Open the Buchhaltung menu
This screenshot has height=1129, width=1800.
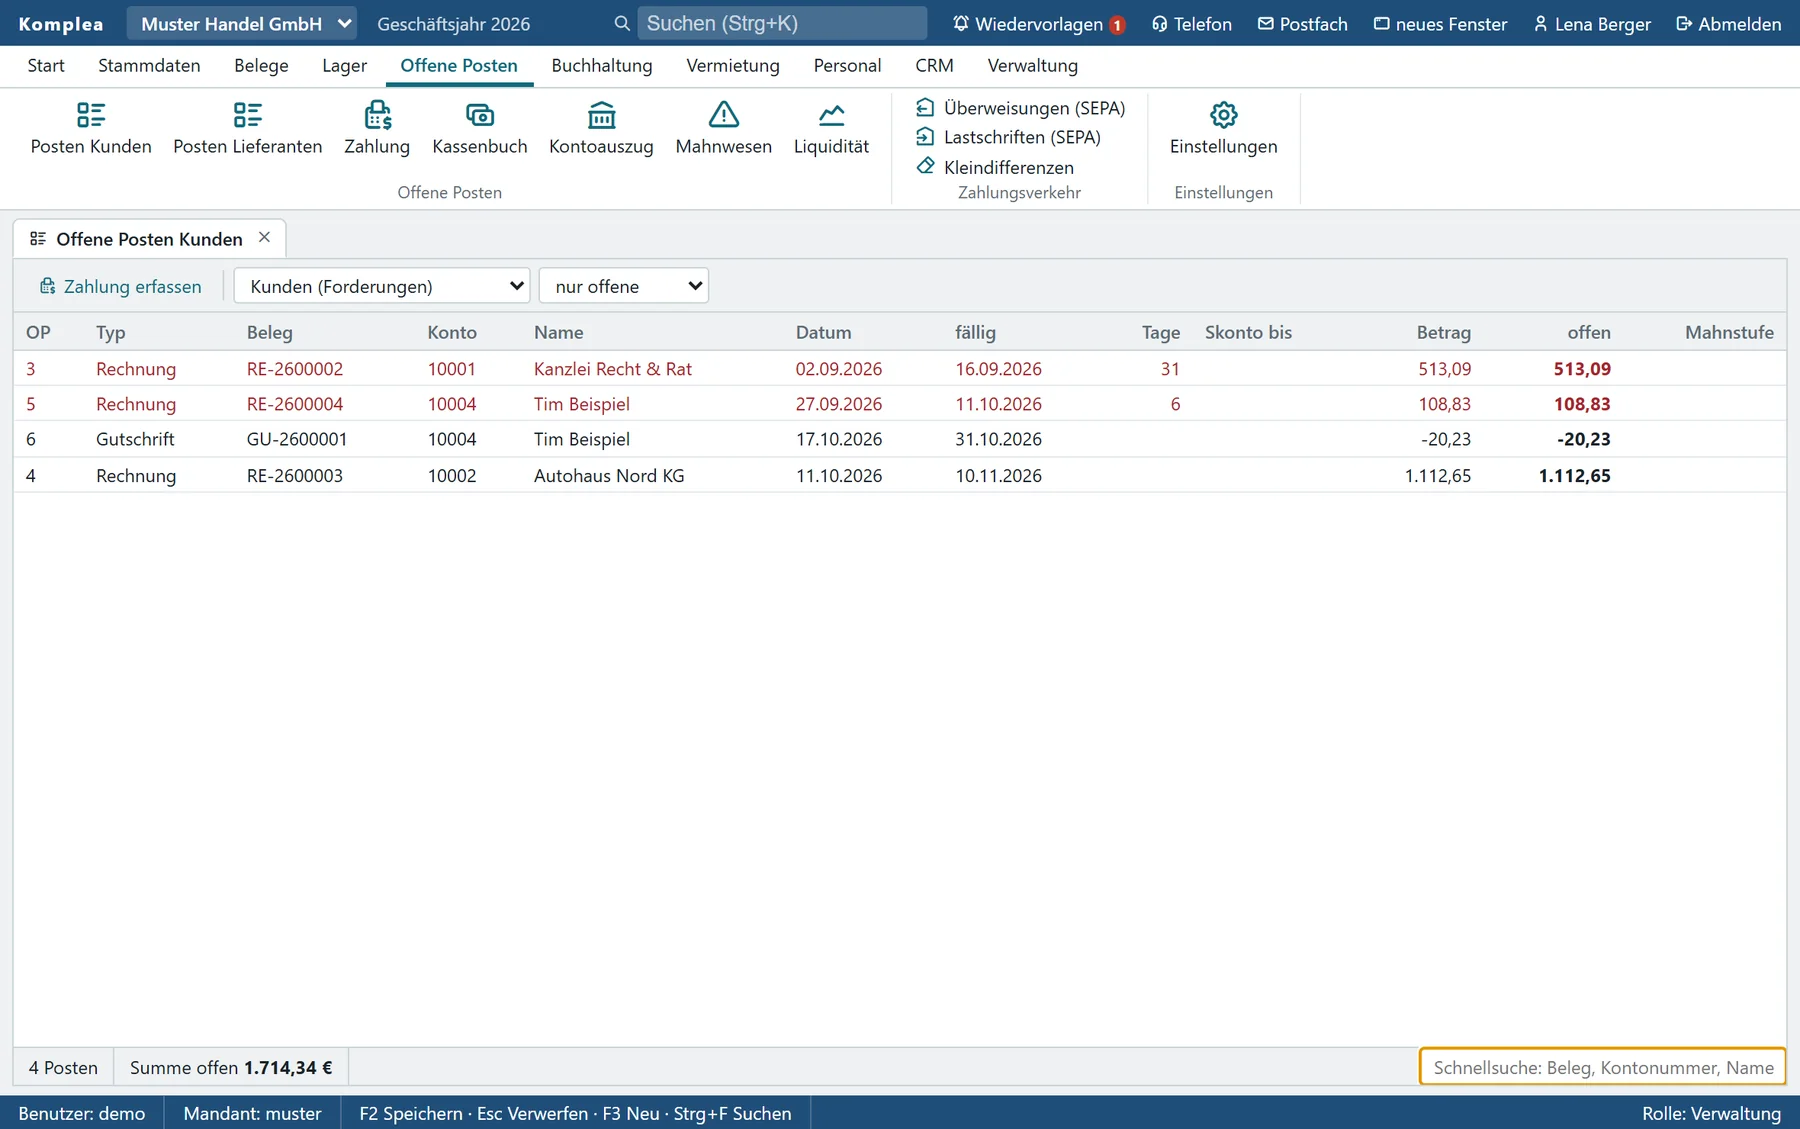coord(602,66)
